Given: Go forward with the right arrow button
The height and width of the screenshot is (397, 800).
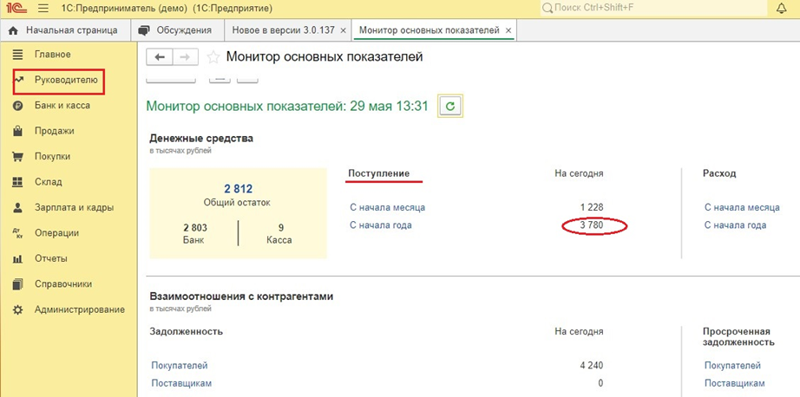Looking at the screenshot, I should tap(186, 57).
